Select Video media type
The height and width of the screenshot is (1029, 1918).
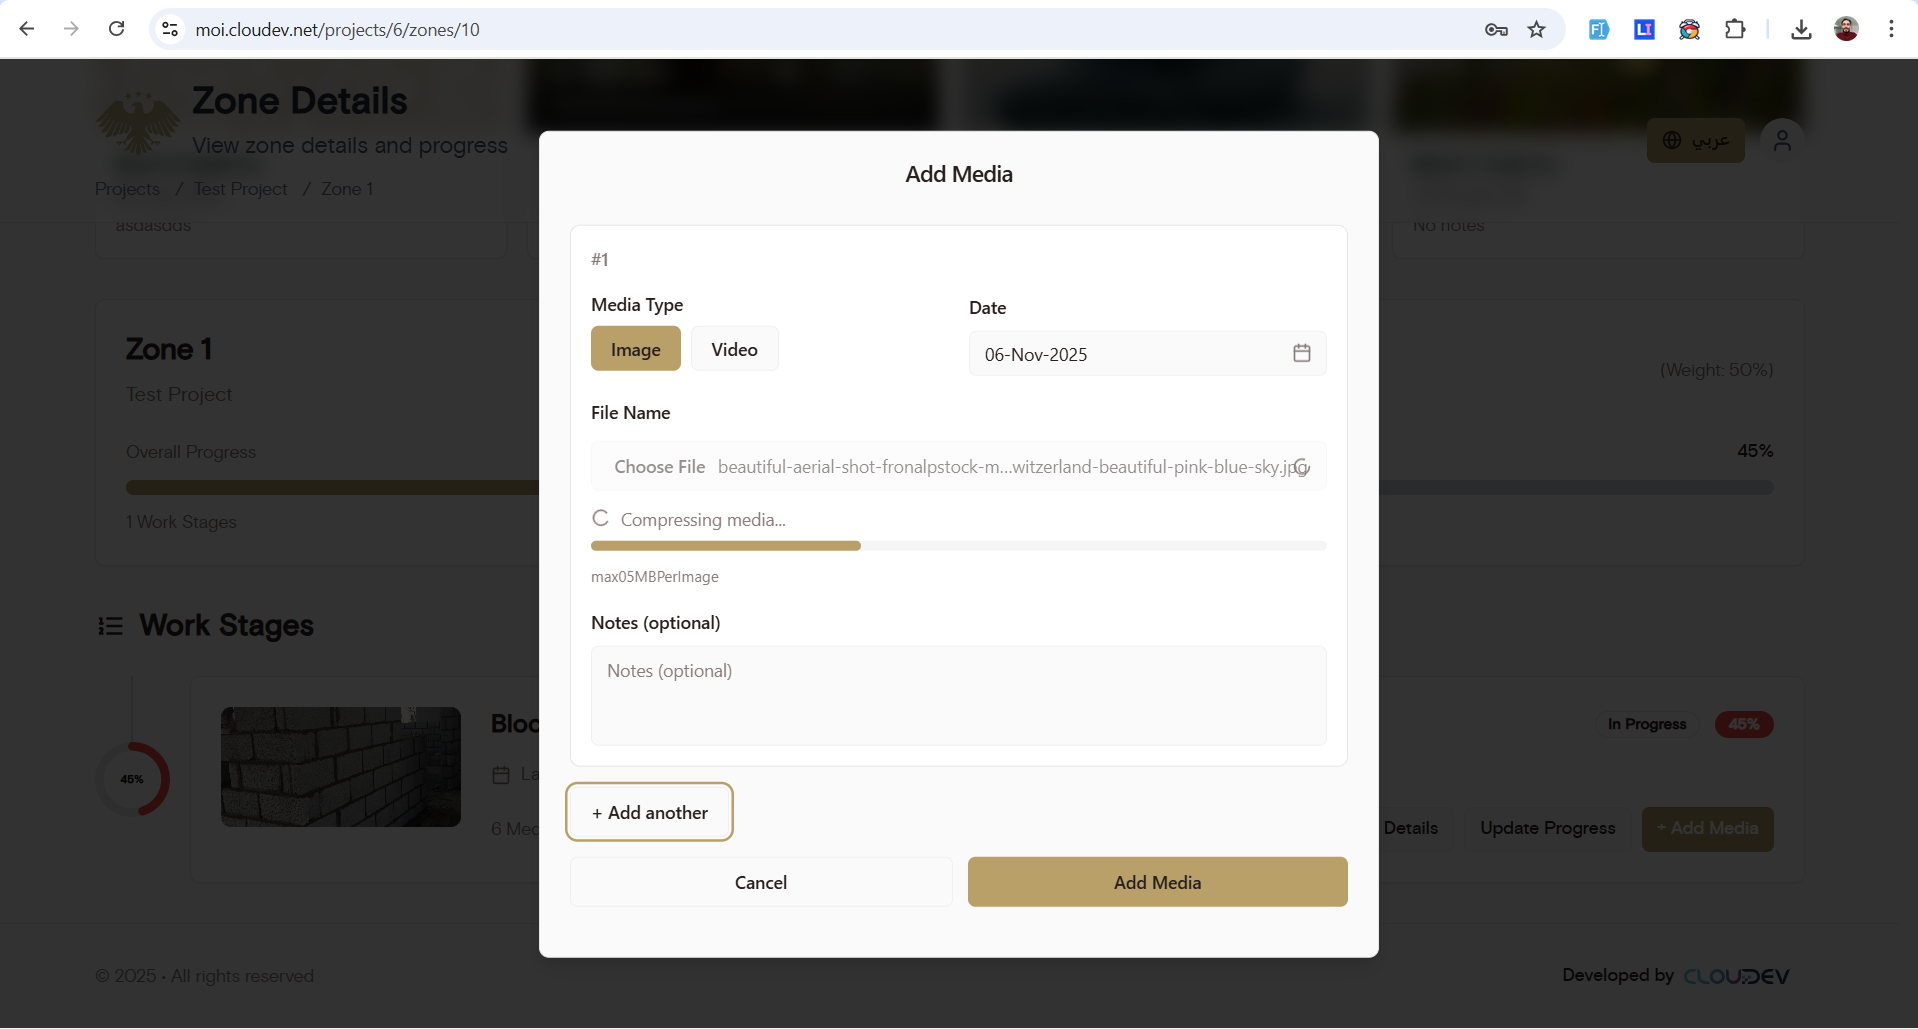pos(734,349)
